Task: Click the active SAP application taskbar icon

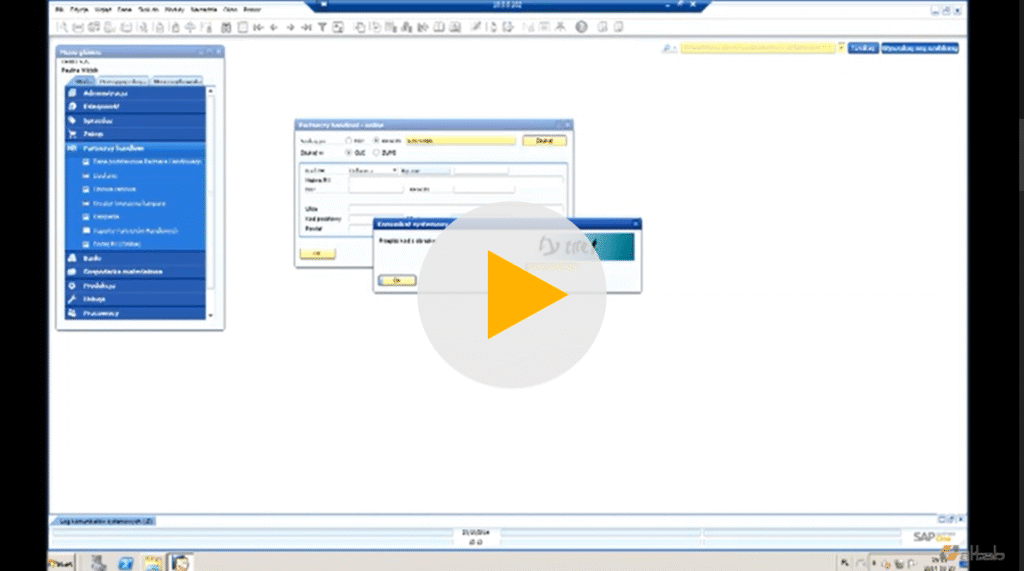Action: point(180,563)
